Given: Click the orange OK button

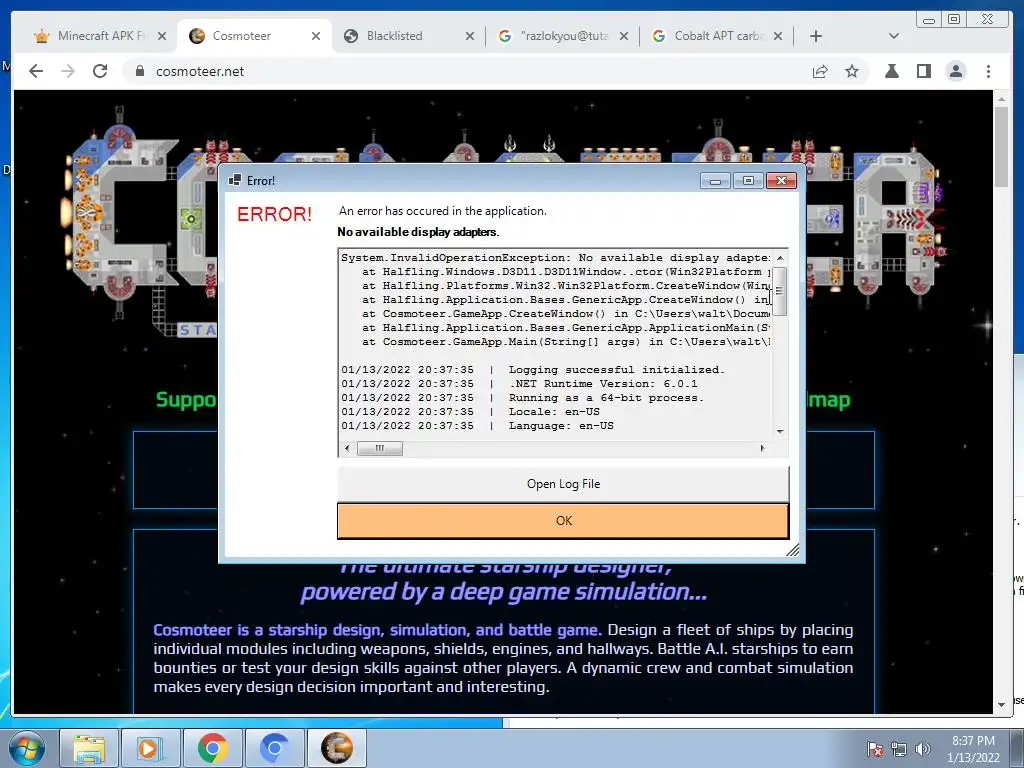Looking at the screenshot, I should coord(563,520).
